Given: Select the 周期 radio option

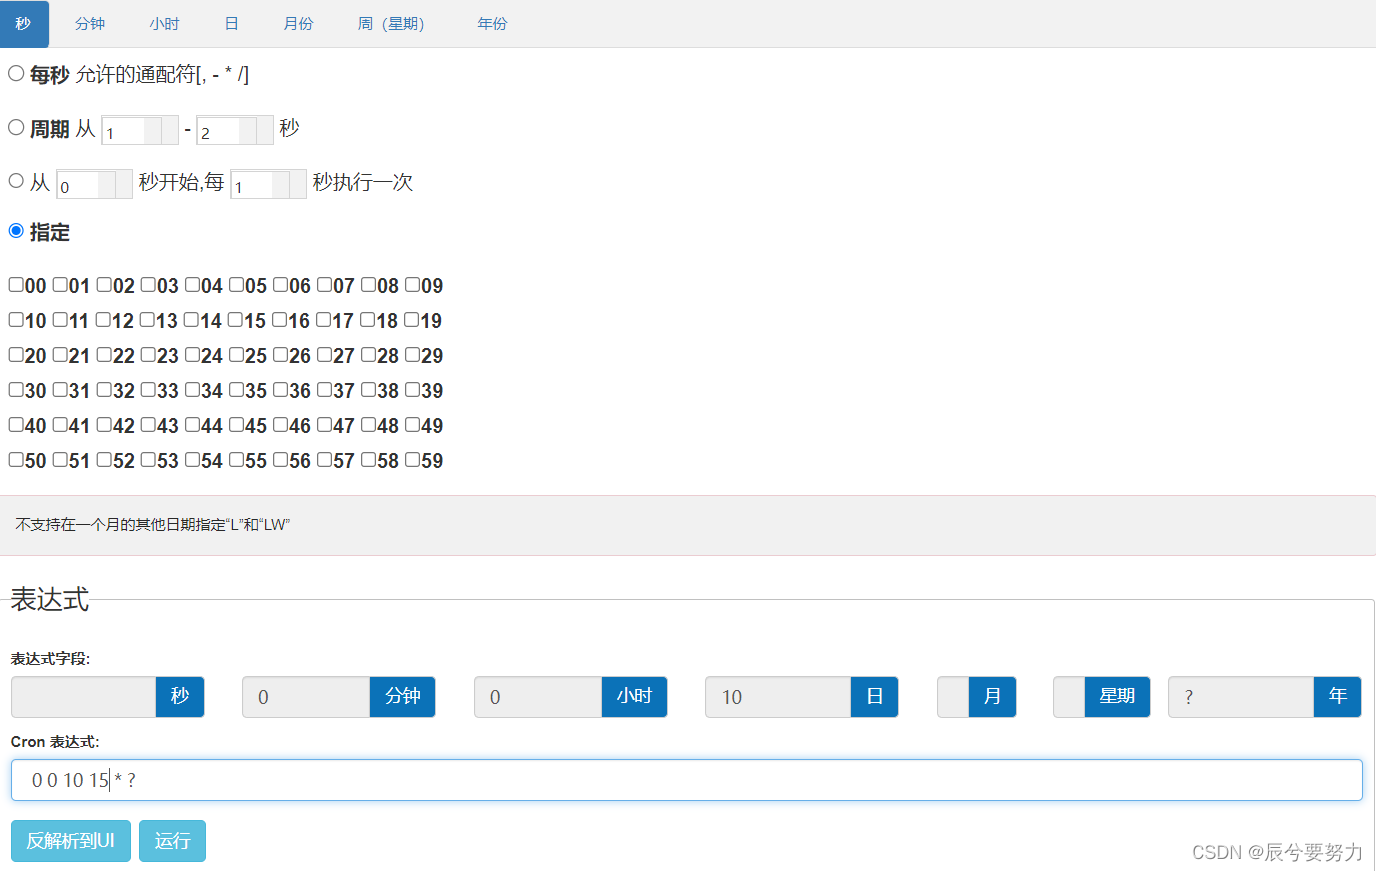Looking at the screenshot, I should pyautogui.click(x=15, y=127).
